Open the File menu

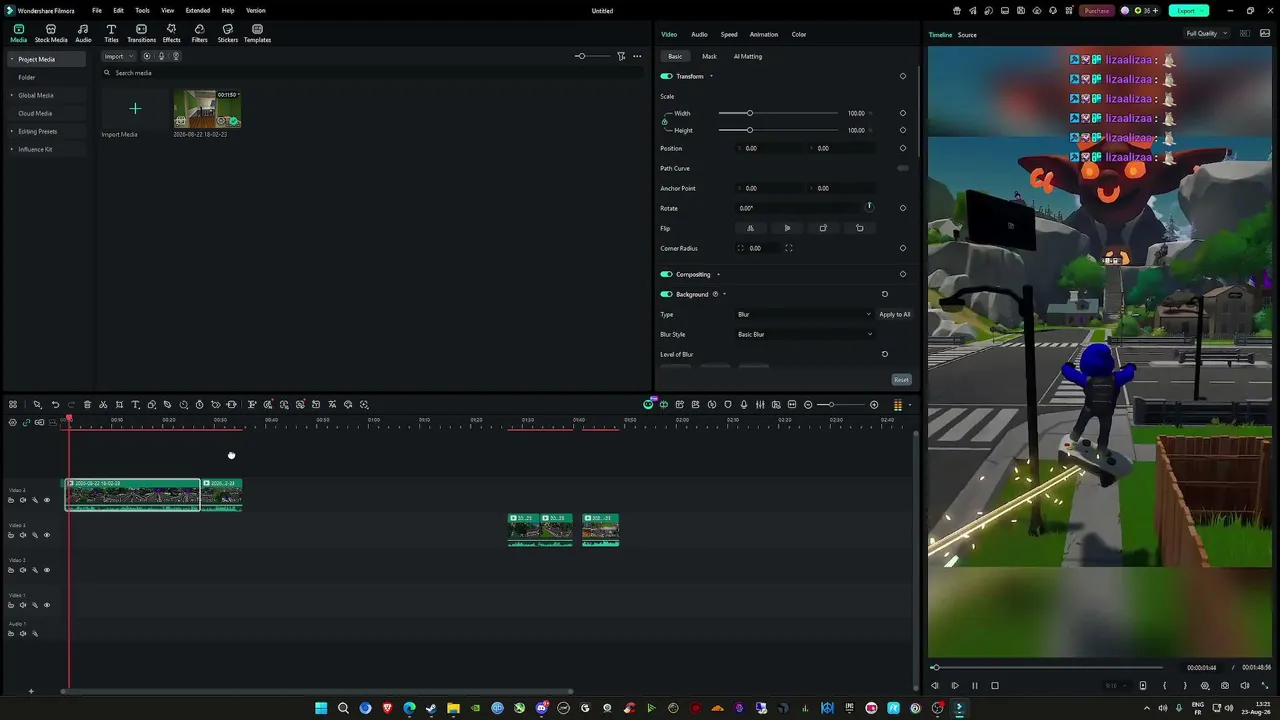pos(97,10)
